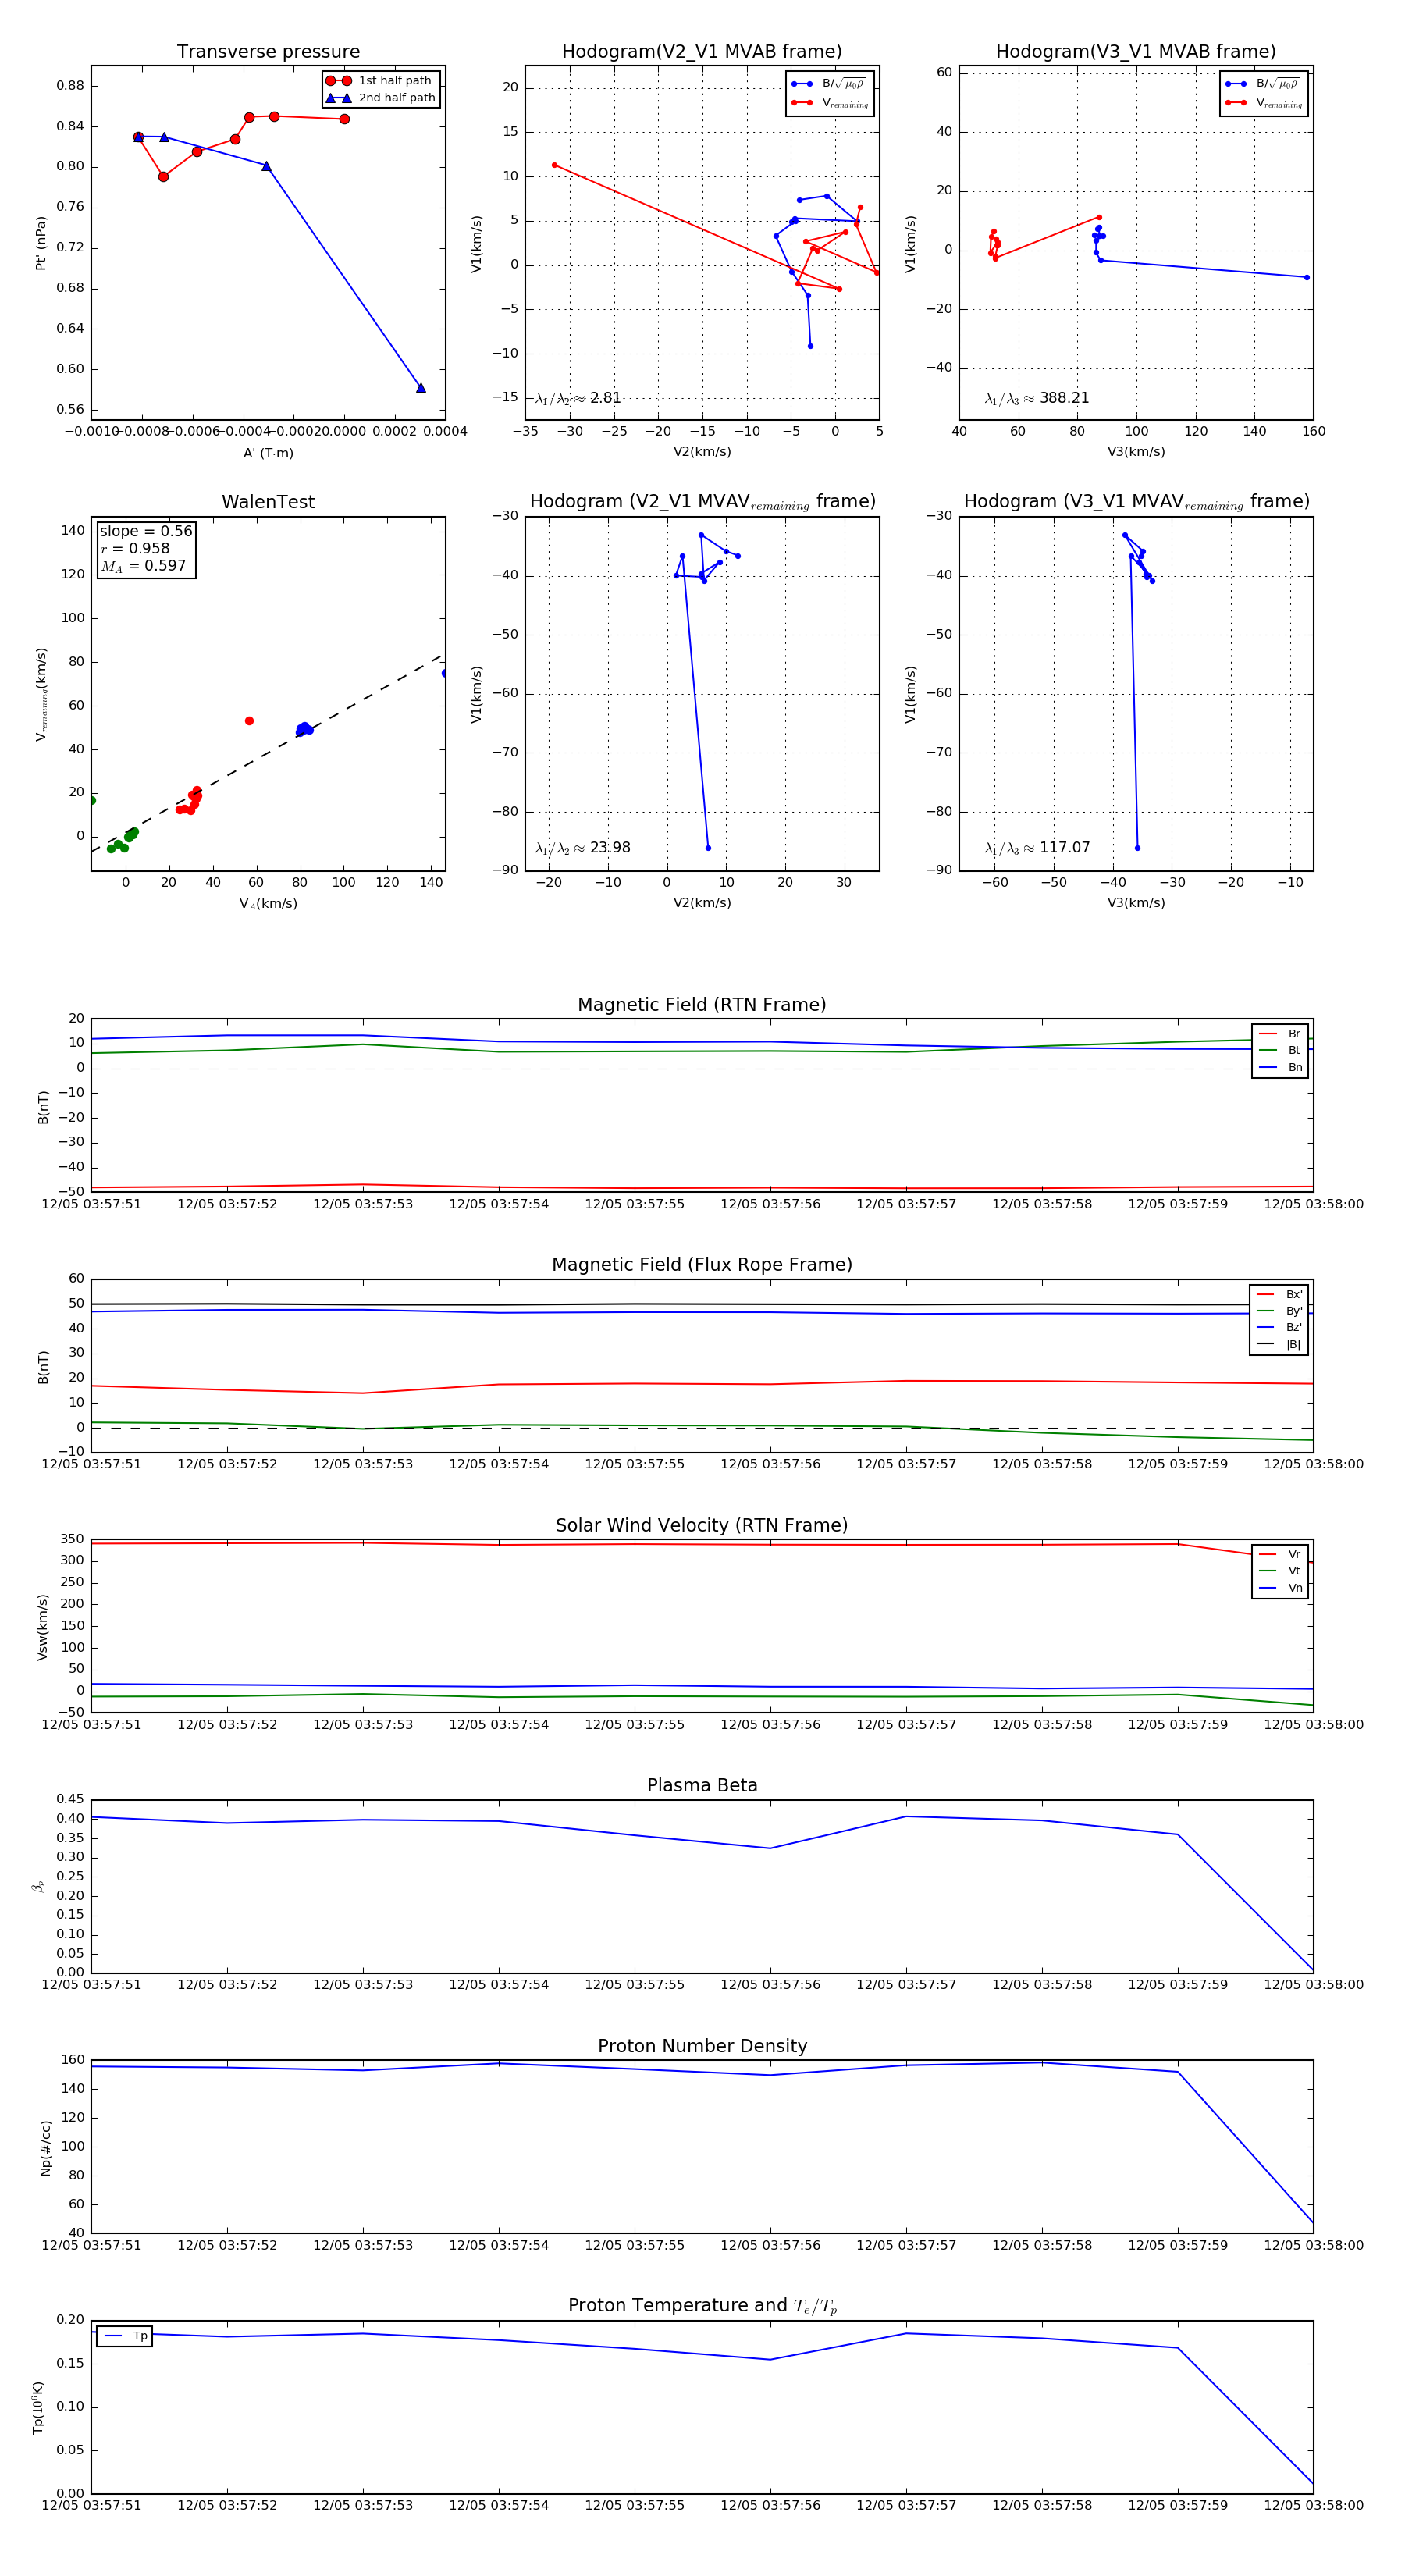Click the eigenvalue ratio '117.07' annotation

tap(1037, 848)
